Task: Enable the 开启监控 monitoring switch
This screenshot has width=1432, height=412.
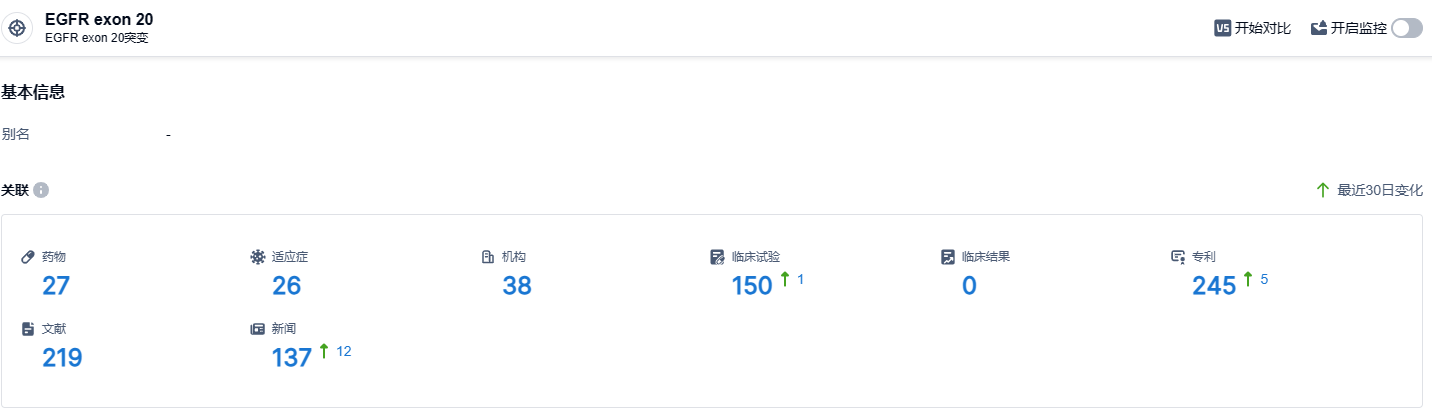Action: [1406, 28]
